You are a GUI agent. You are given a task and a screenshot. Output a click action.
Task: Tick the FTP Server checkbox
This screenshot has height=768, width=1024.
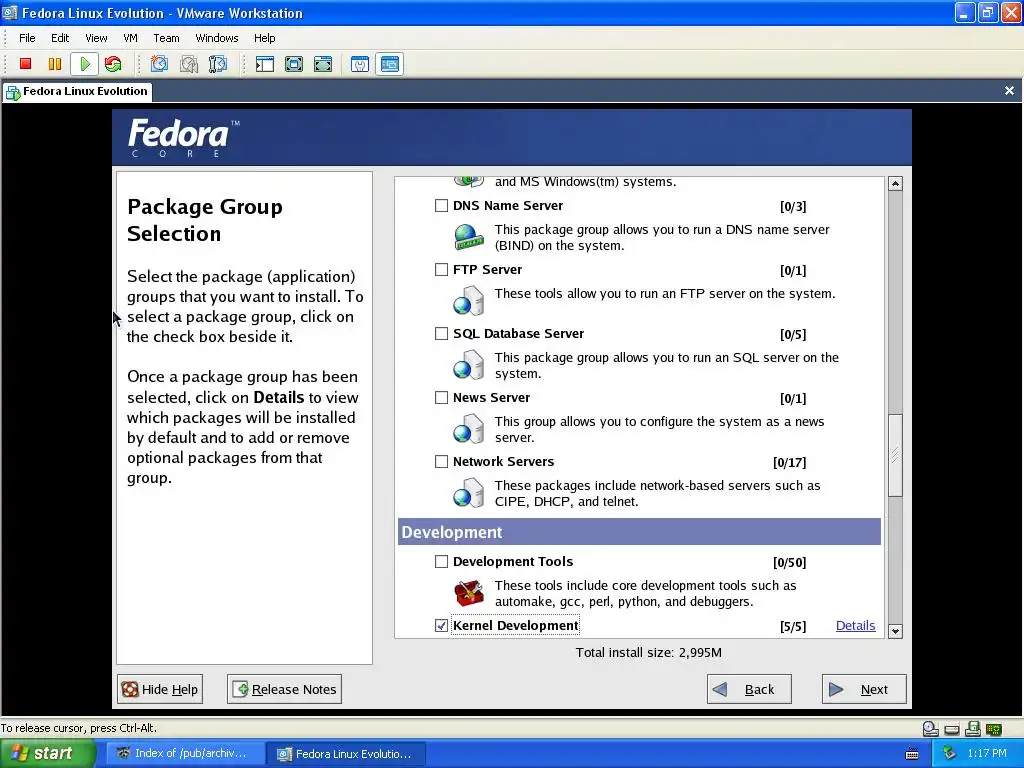[441, 270]
